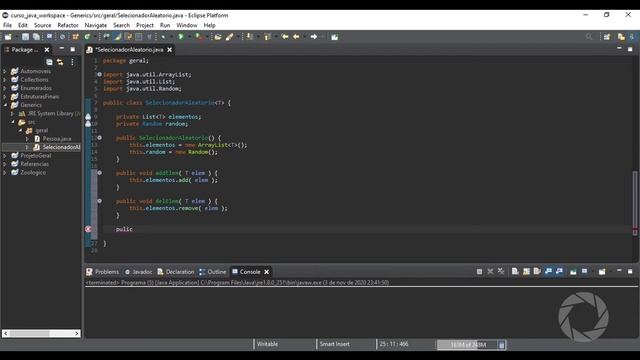Toggle Block Selection Mode in toolbar

tap(139, 37)
